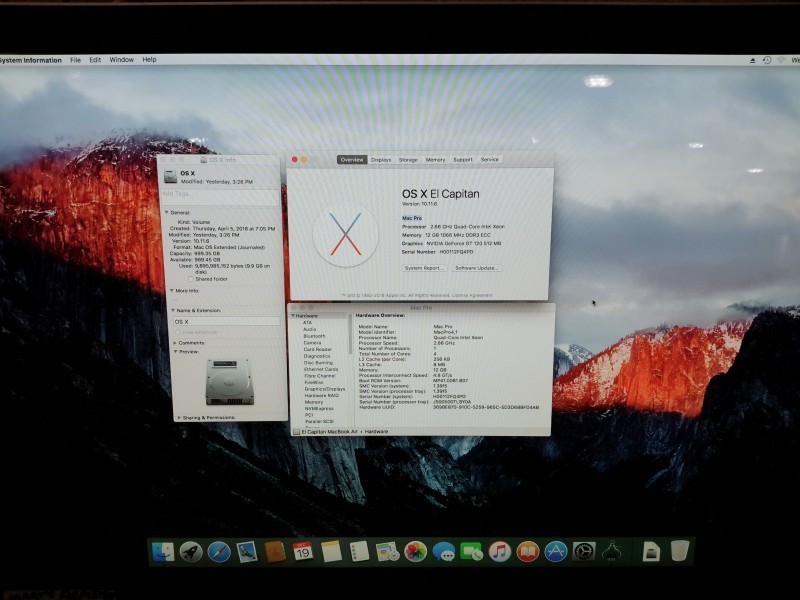Screen dimensions: 800x600
Task: Switch to the Service tab
Action: [489, 160]
